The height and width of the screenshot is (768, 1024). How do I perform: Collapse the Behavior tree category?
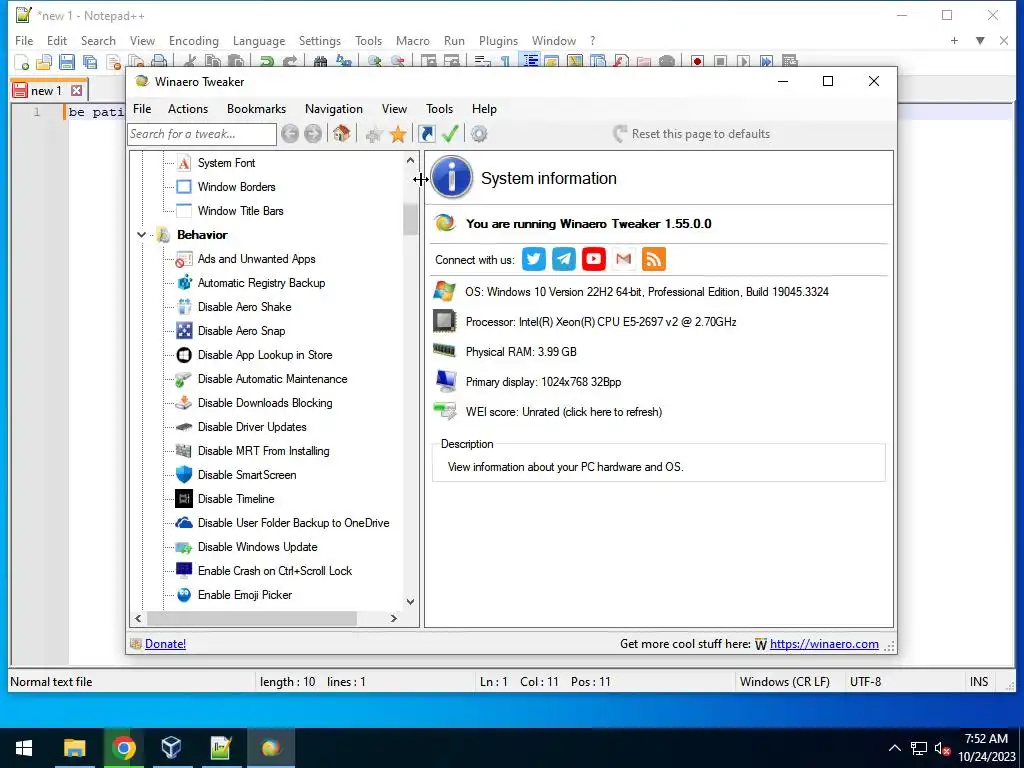click(141, 234)
